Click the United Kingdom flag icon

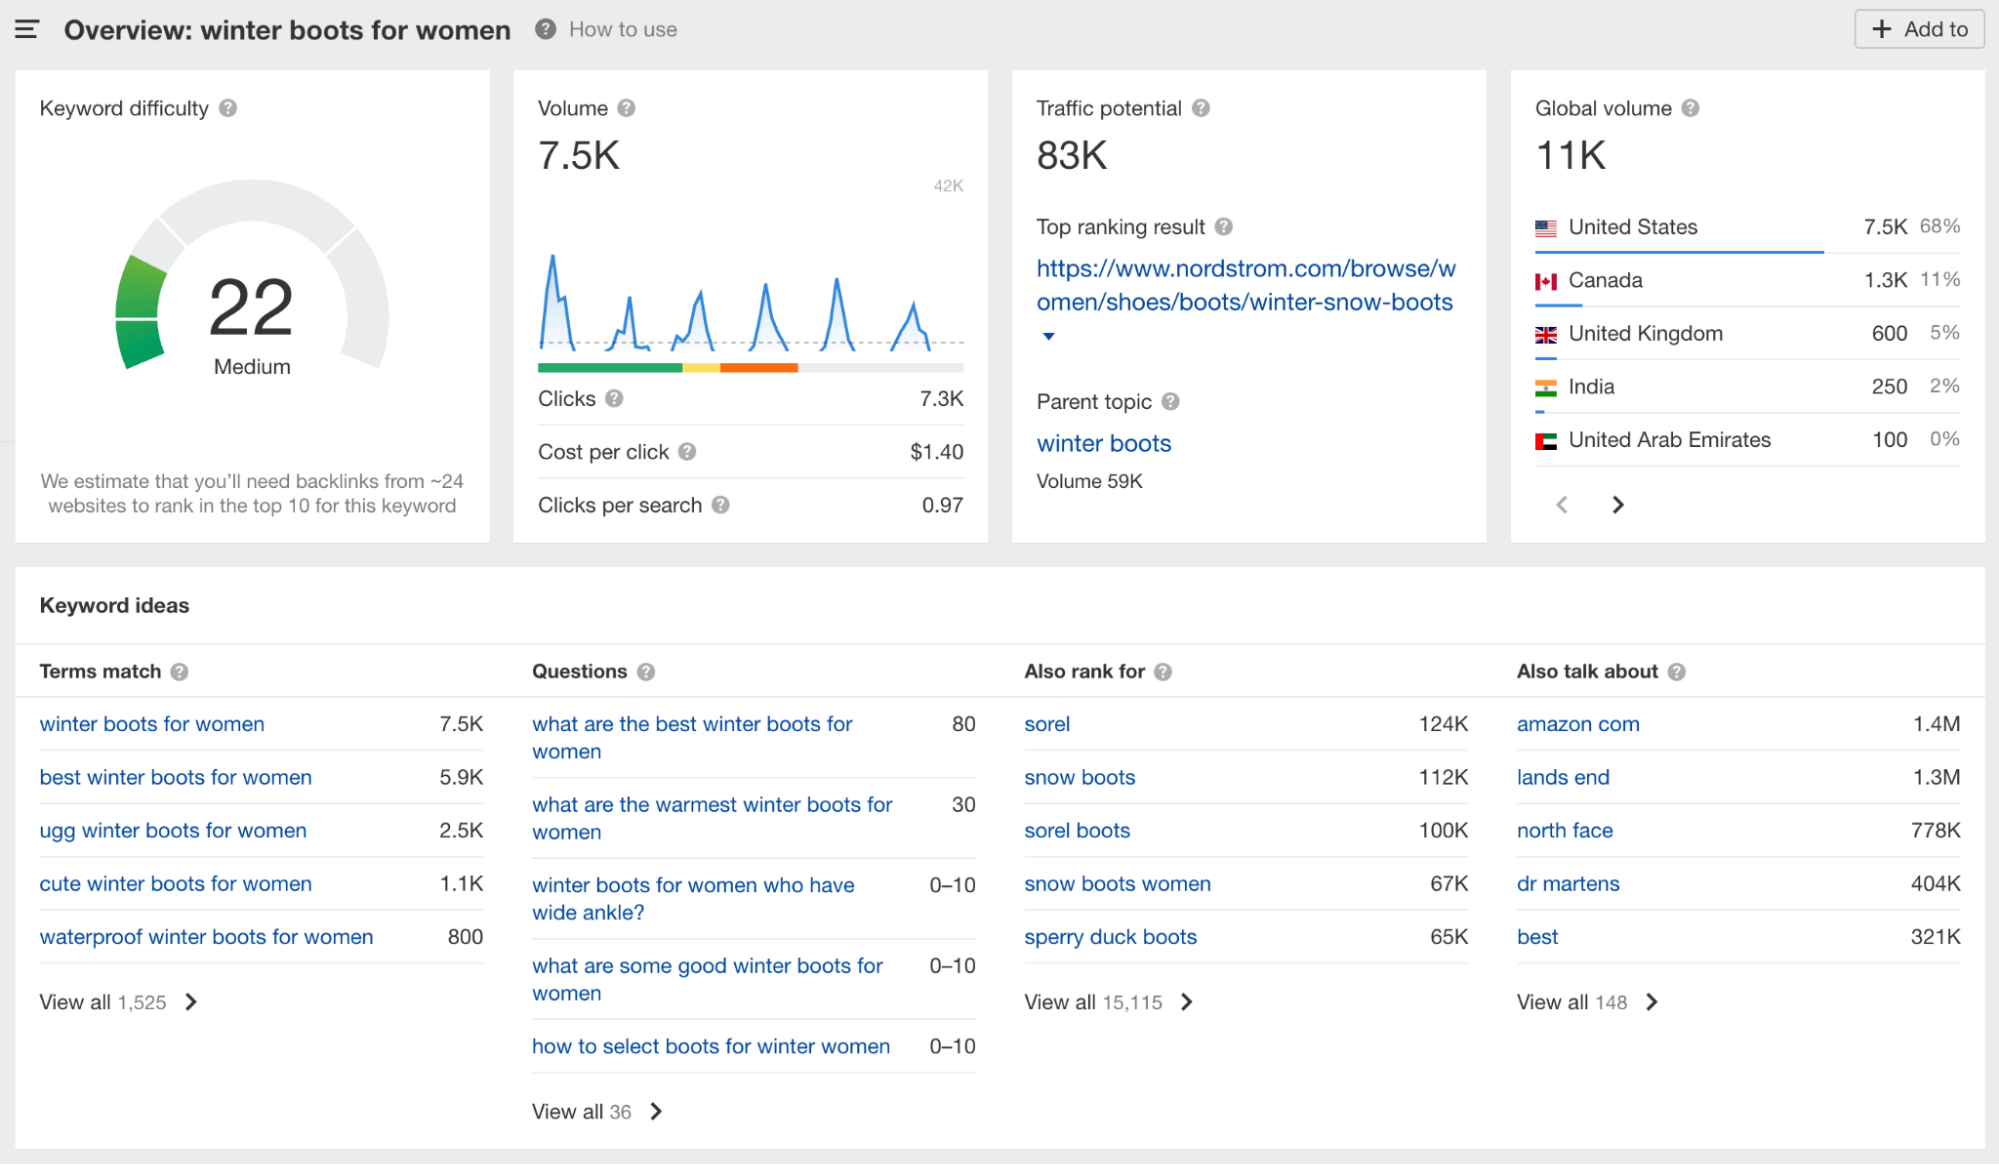pos(1546,334)
